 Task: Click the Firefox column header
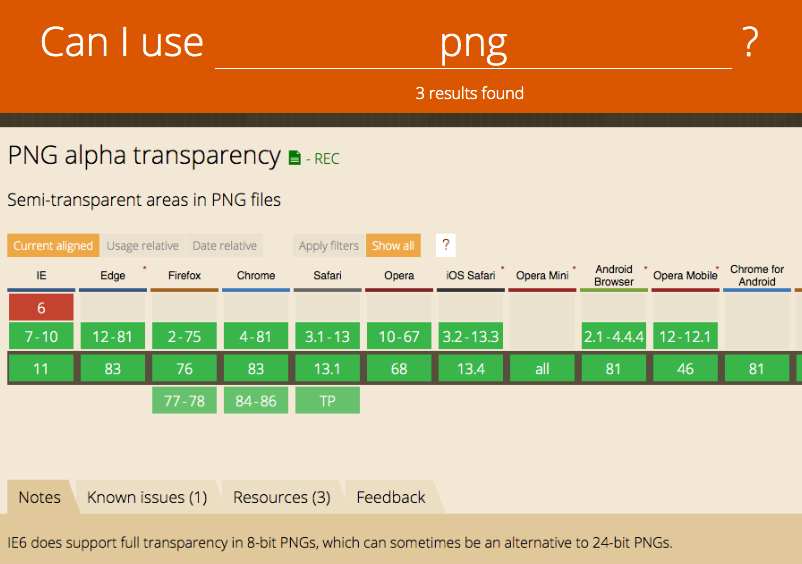click(184, 276)
